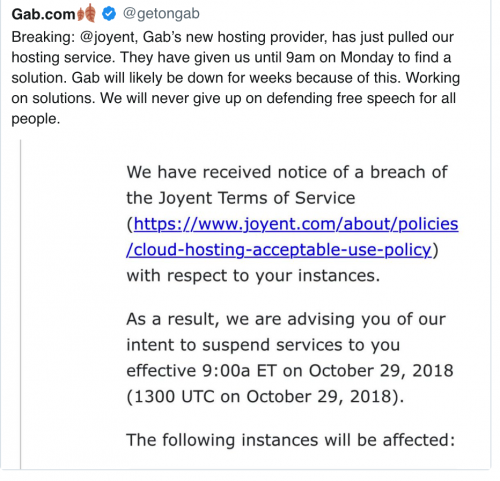The width and height of the screenshot is (500, 481).
Task: Click the 'Breaking:' tweet text
Action: (235, 78)
